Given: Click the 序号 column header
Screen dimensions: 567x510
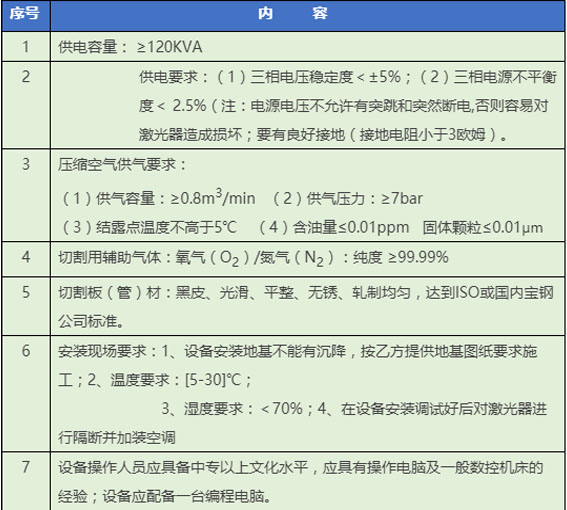Looking at the screenshot, I should pos(25,14).
